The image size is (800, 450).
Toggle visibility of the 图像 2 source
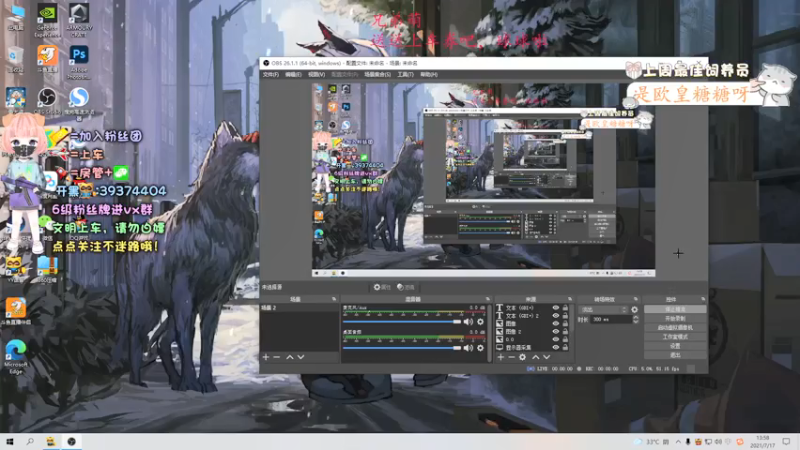click(x=556, y=332)
